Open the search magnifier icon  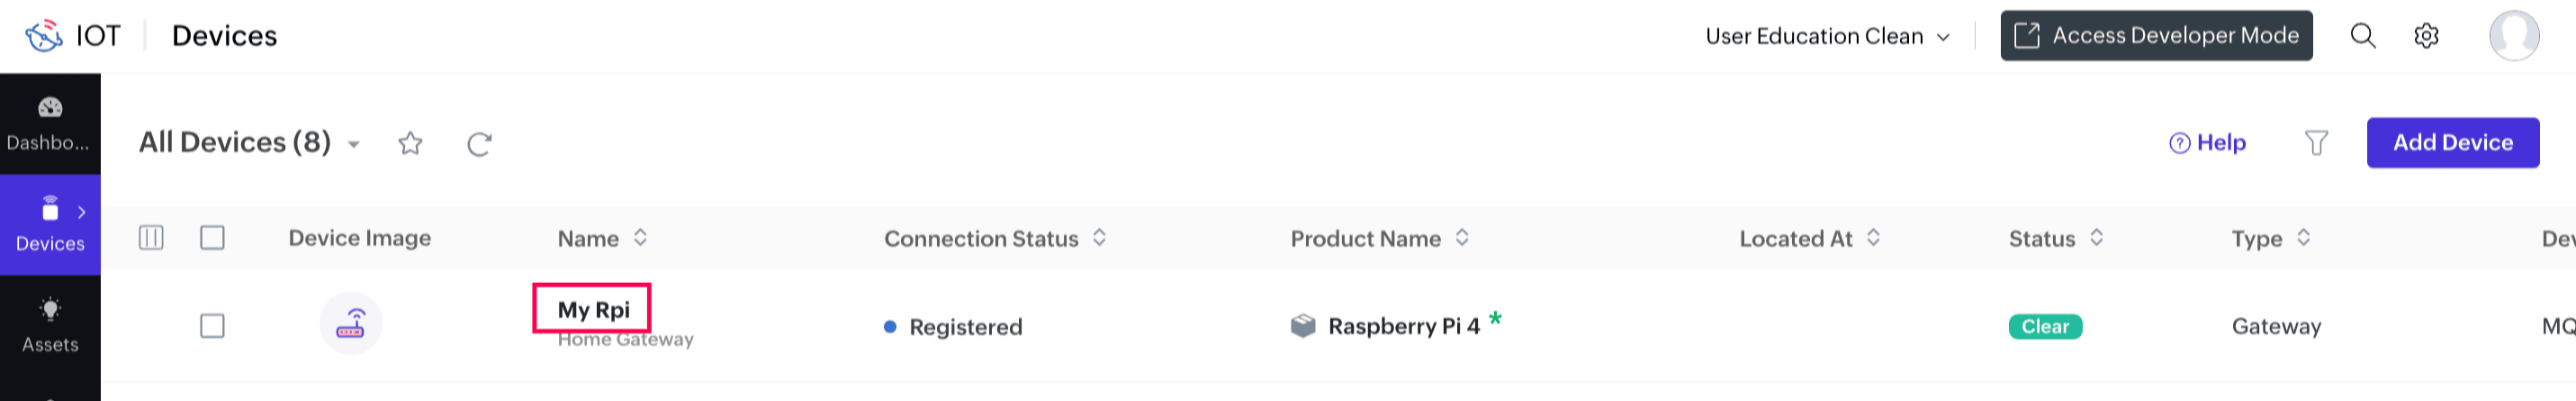(x=2362, y=36)
